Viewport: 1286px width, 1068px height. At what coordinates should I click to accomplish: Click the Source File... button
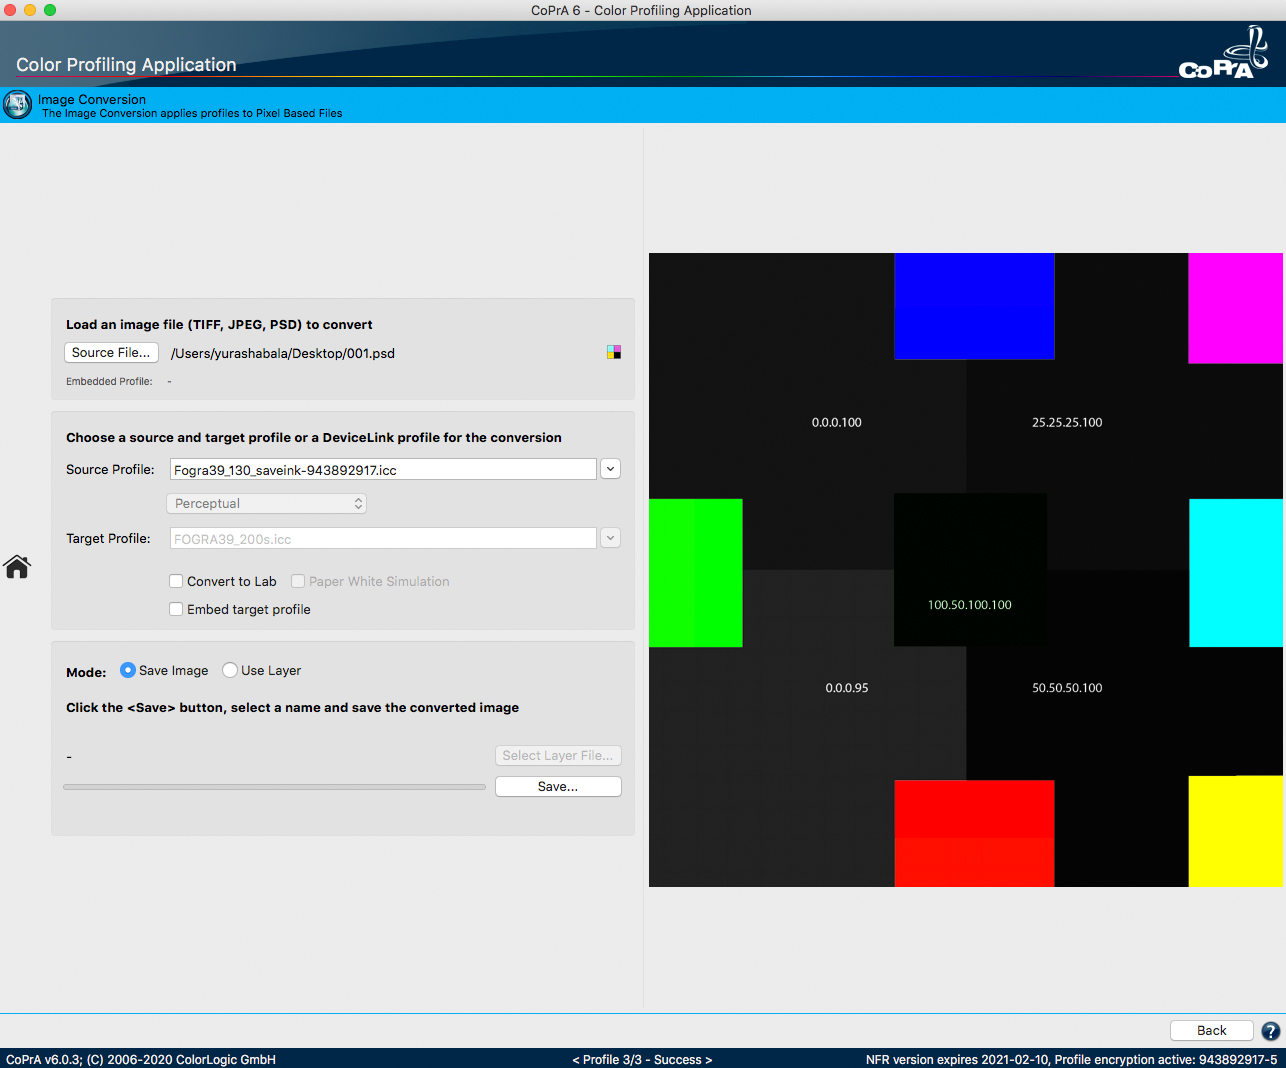pos(111,353)
